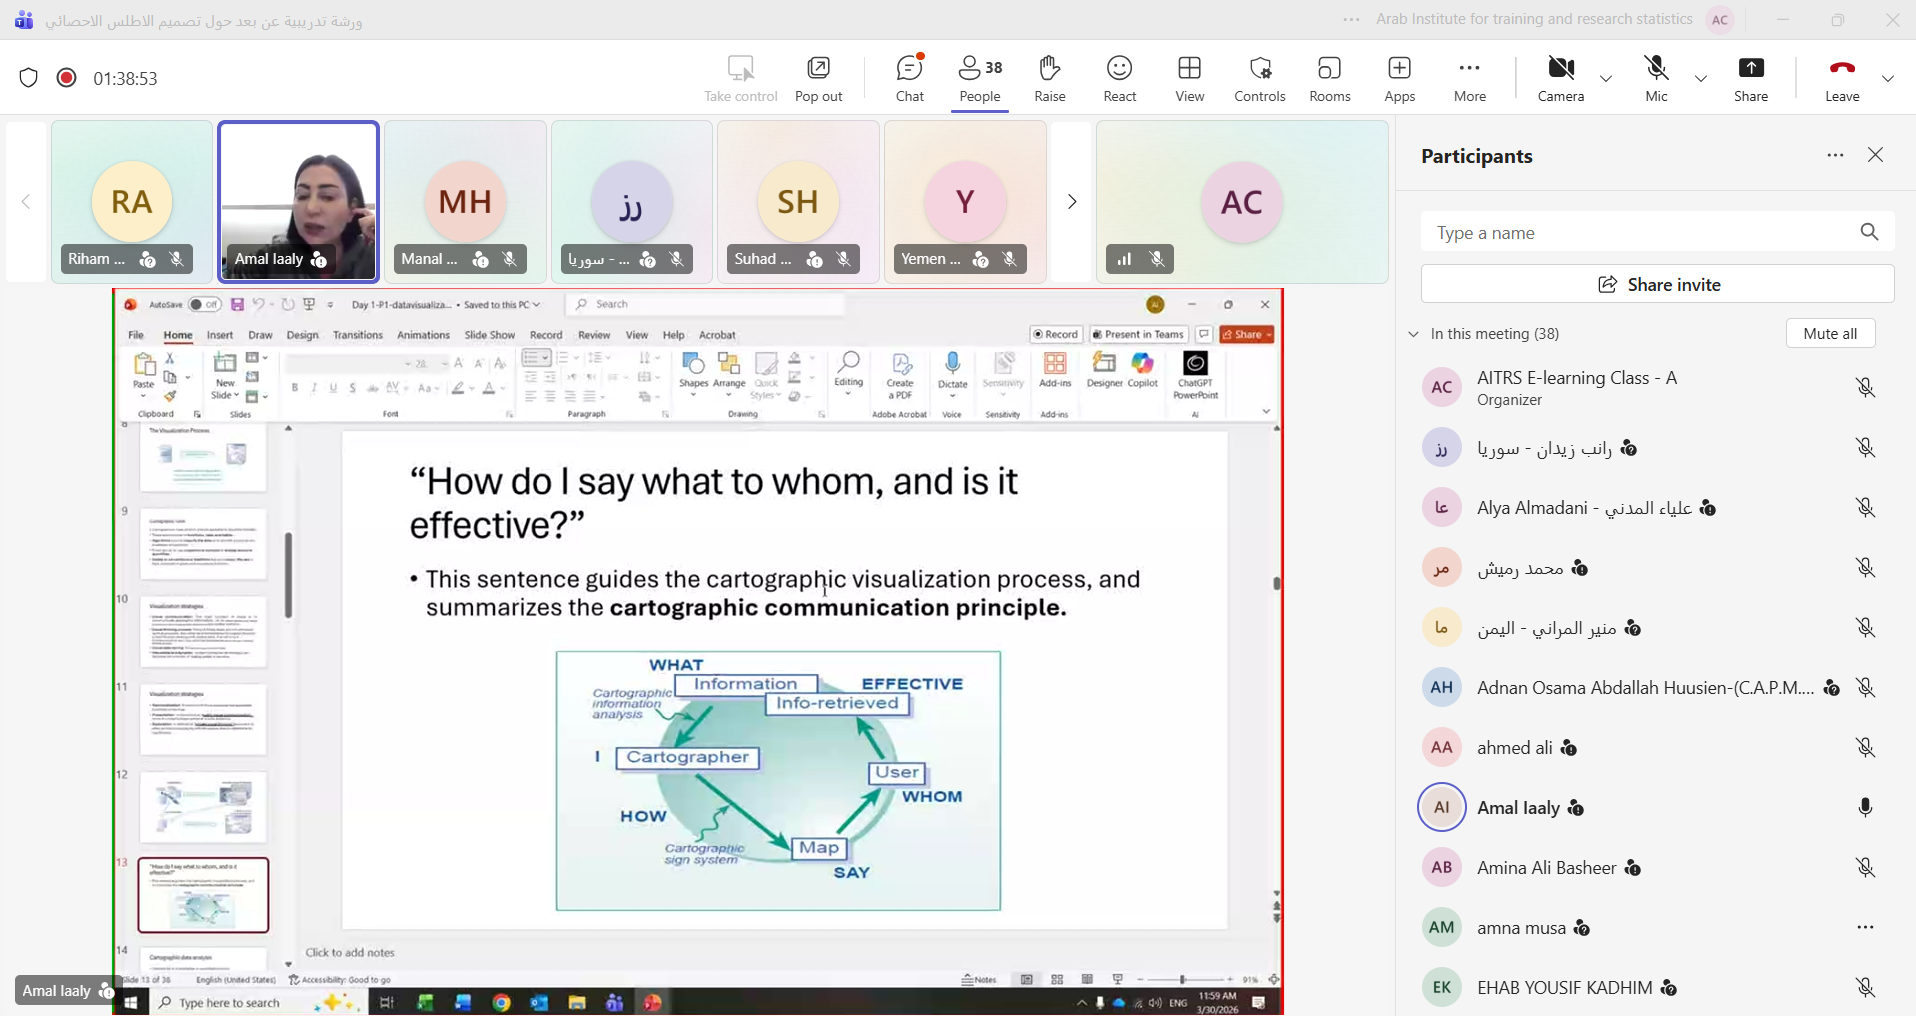The width and height of the screenshot is (1916, 1016).
Task: Collapse the In this meeting list
Action: coord(1413,334)
